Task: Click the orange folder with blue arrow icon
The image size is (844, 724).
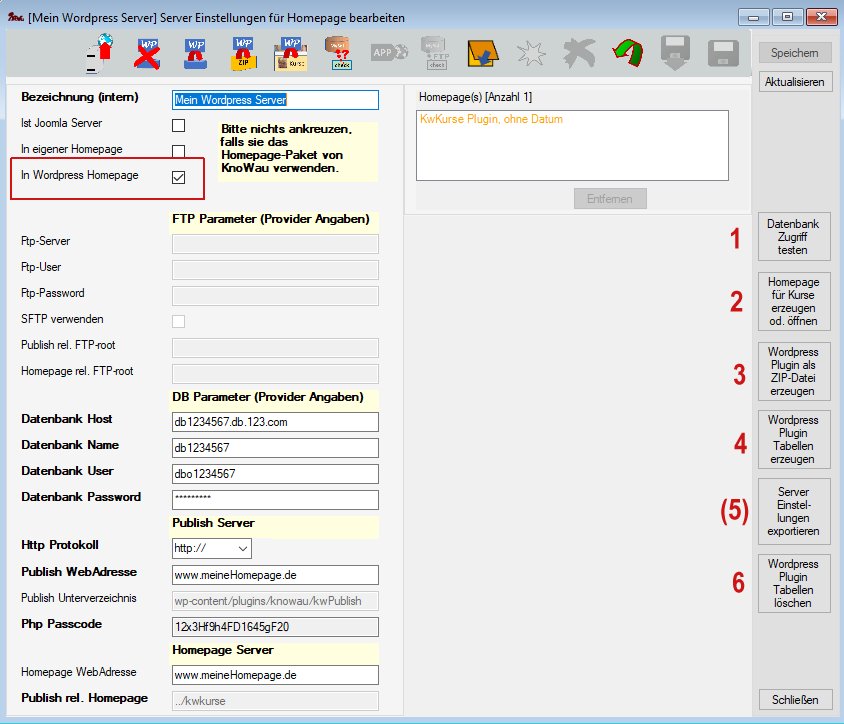Action: [483, 53]
